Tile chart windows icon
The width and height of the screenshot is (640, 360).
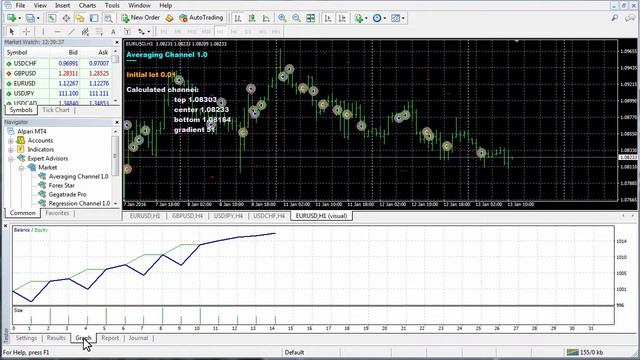tap(311, 18)
